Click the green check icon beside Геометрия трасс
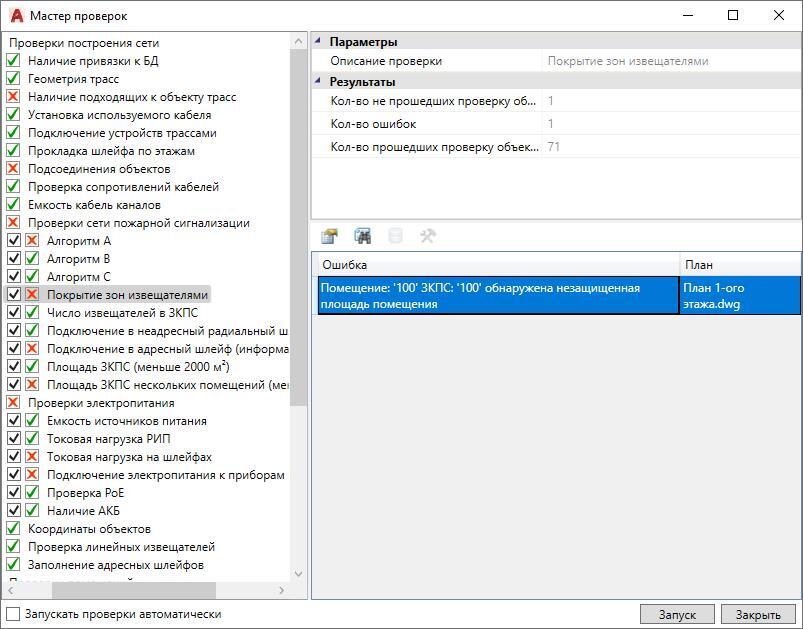This screenshot has height=629, width=803. coord(13,79)
